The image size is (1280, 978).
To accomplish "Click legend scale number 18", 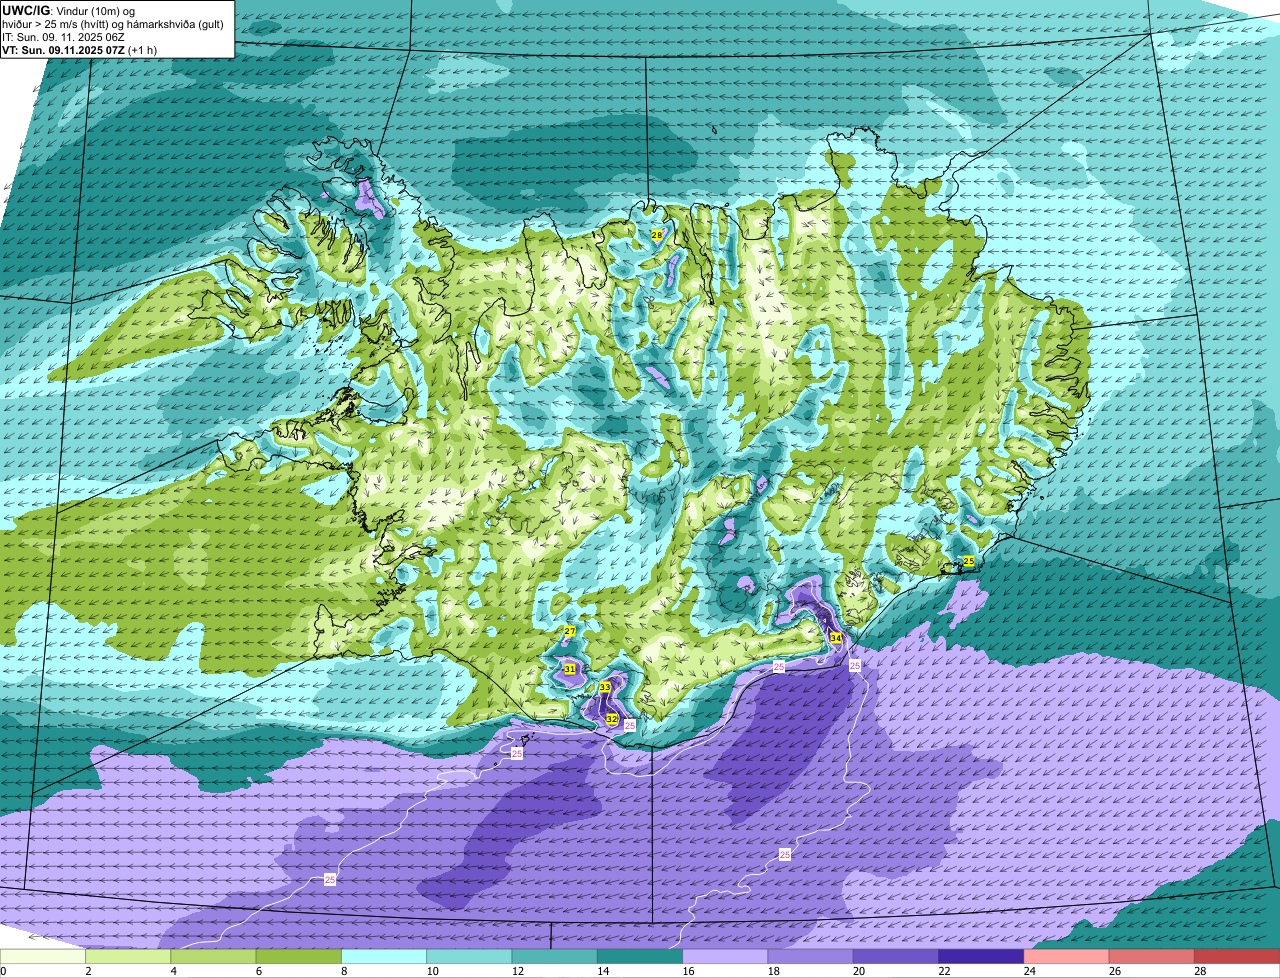I will pyautogui.click(x=773, y=971).
